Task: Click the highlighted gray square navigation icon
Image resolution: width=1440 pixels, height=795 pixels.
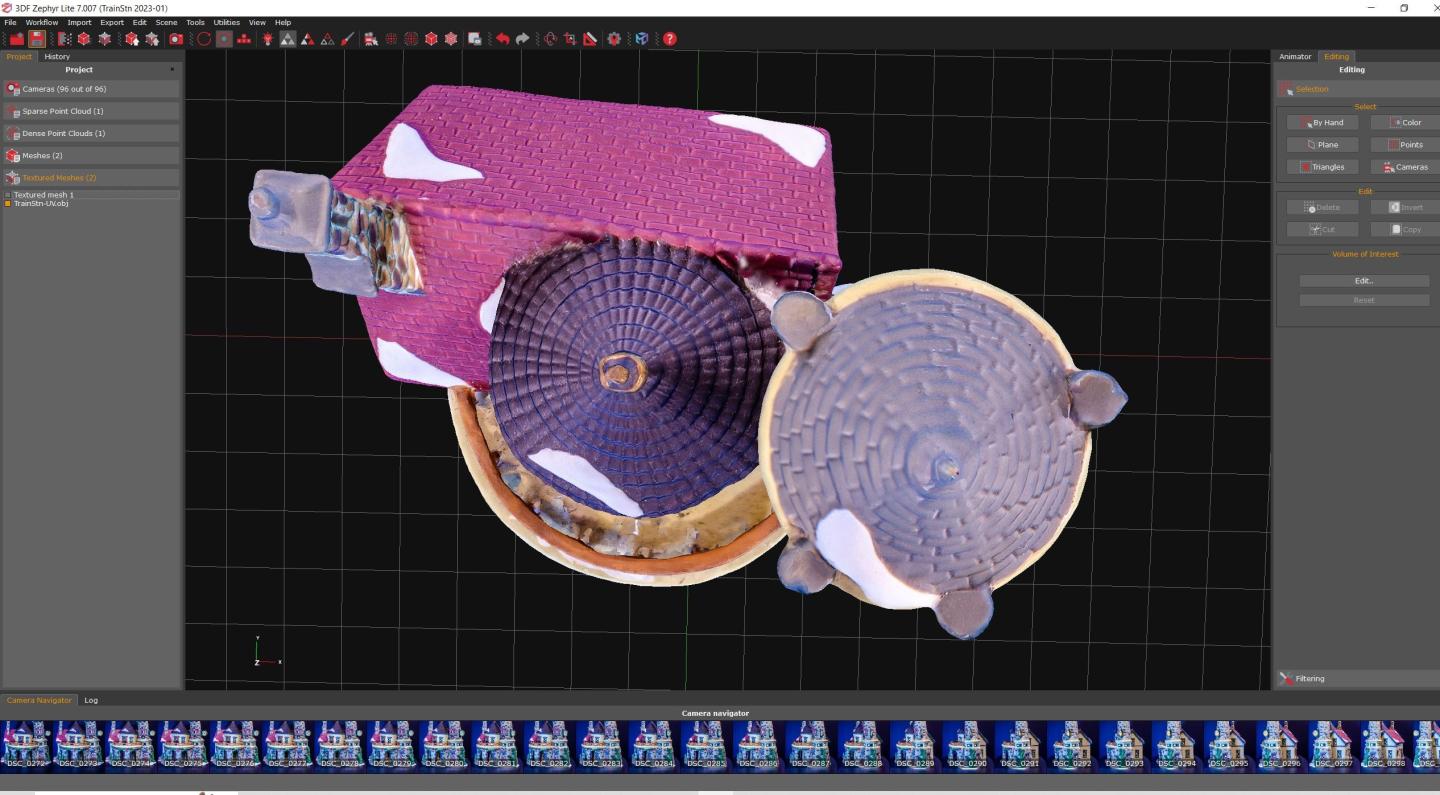Action: (224, 39)
